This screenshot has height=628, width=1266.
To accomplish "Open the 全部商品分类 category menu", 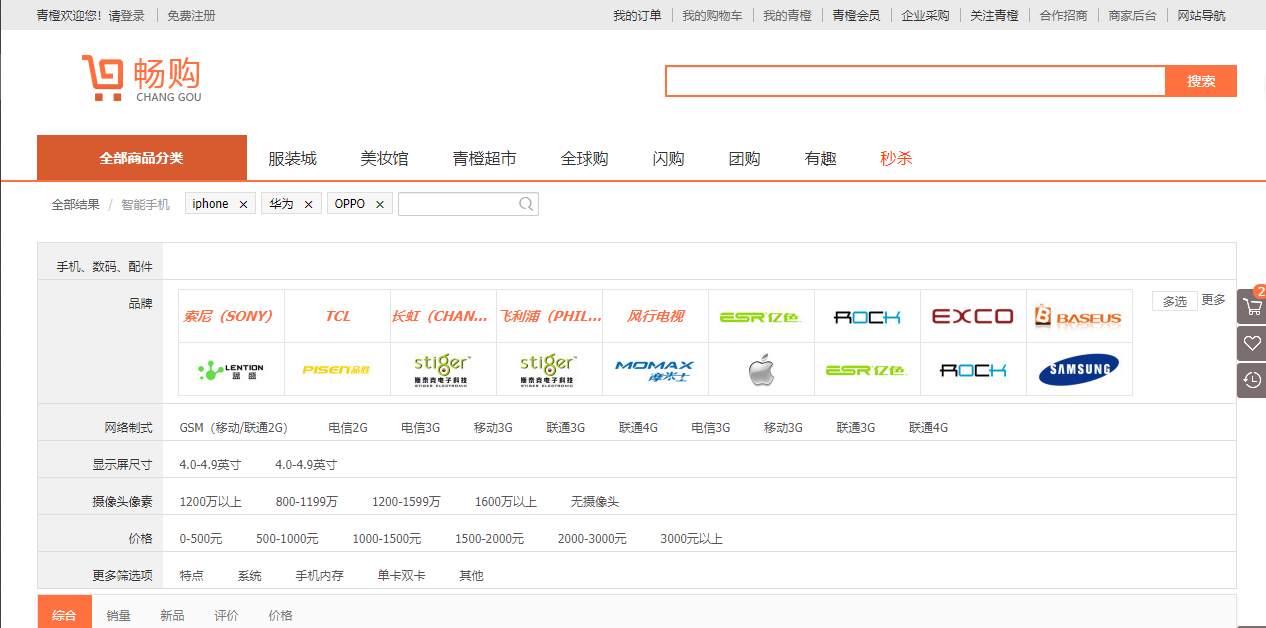I will (x=141, y=158).
